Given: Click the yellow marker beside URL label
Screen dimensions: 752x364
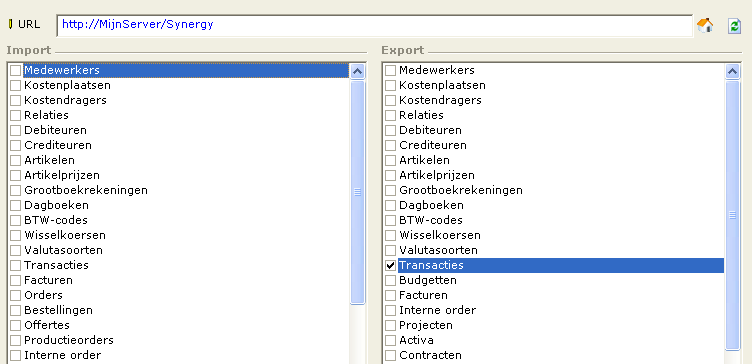Looking at the screenshot, I should pyautogui.click(x=11, y=24).
